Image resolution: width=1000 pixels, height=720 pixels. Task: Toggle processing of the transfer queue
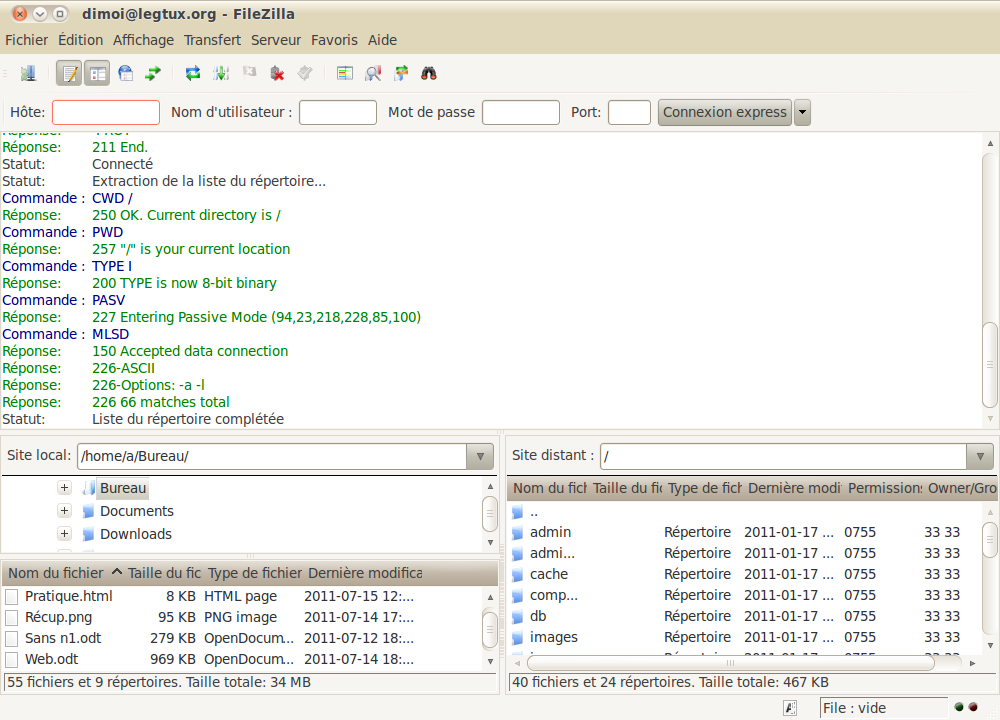[221, 73]
